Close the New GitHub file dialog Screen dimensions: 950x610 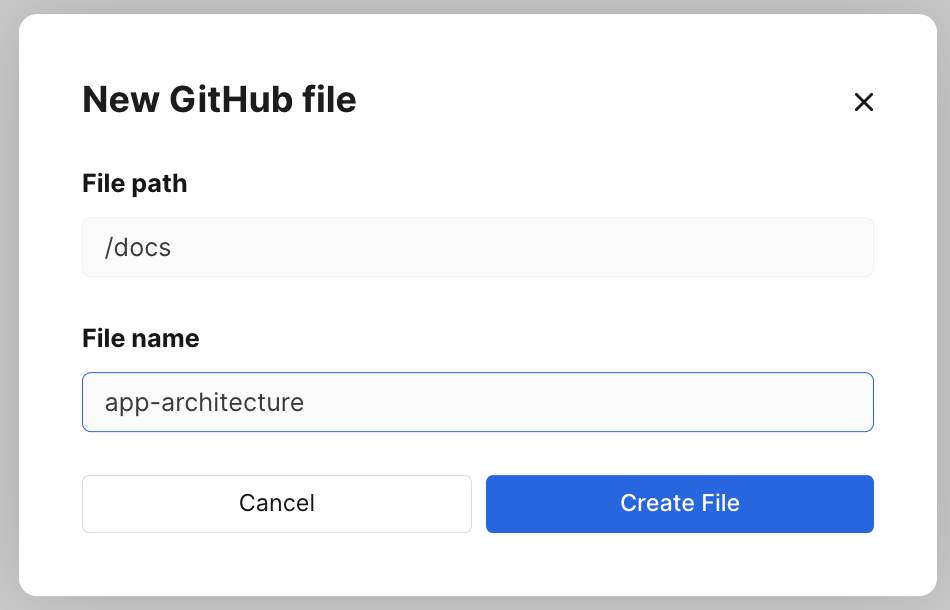point(863,102)
